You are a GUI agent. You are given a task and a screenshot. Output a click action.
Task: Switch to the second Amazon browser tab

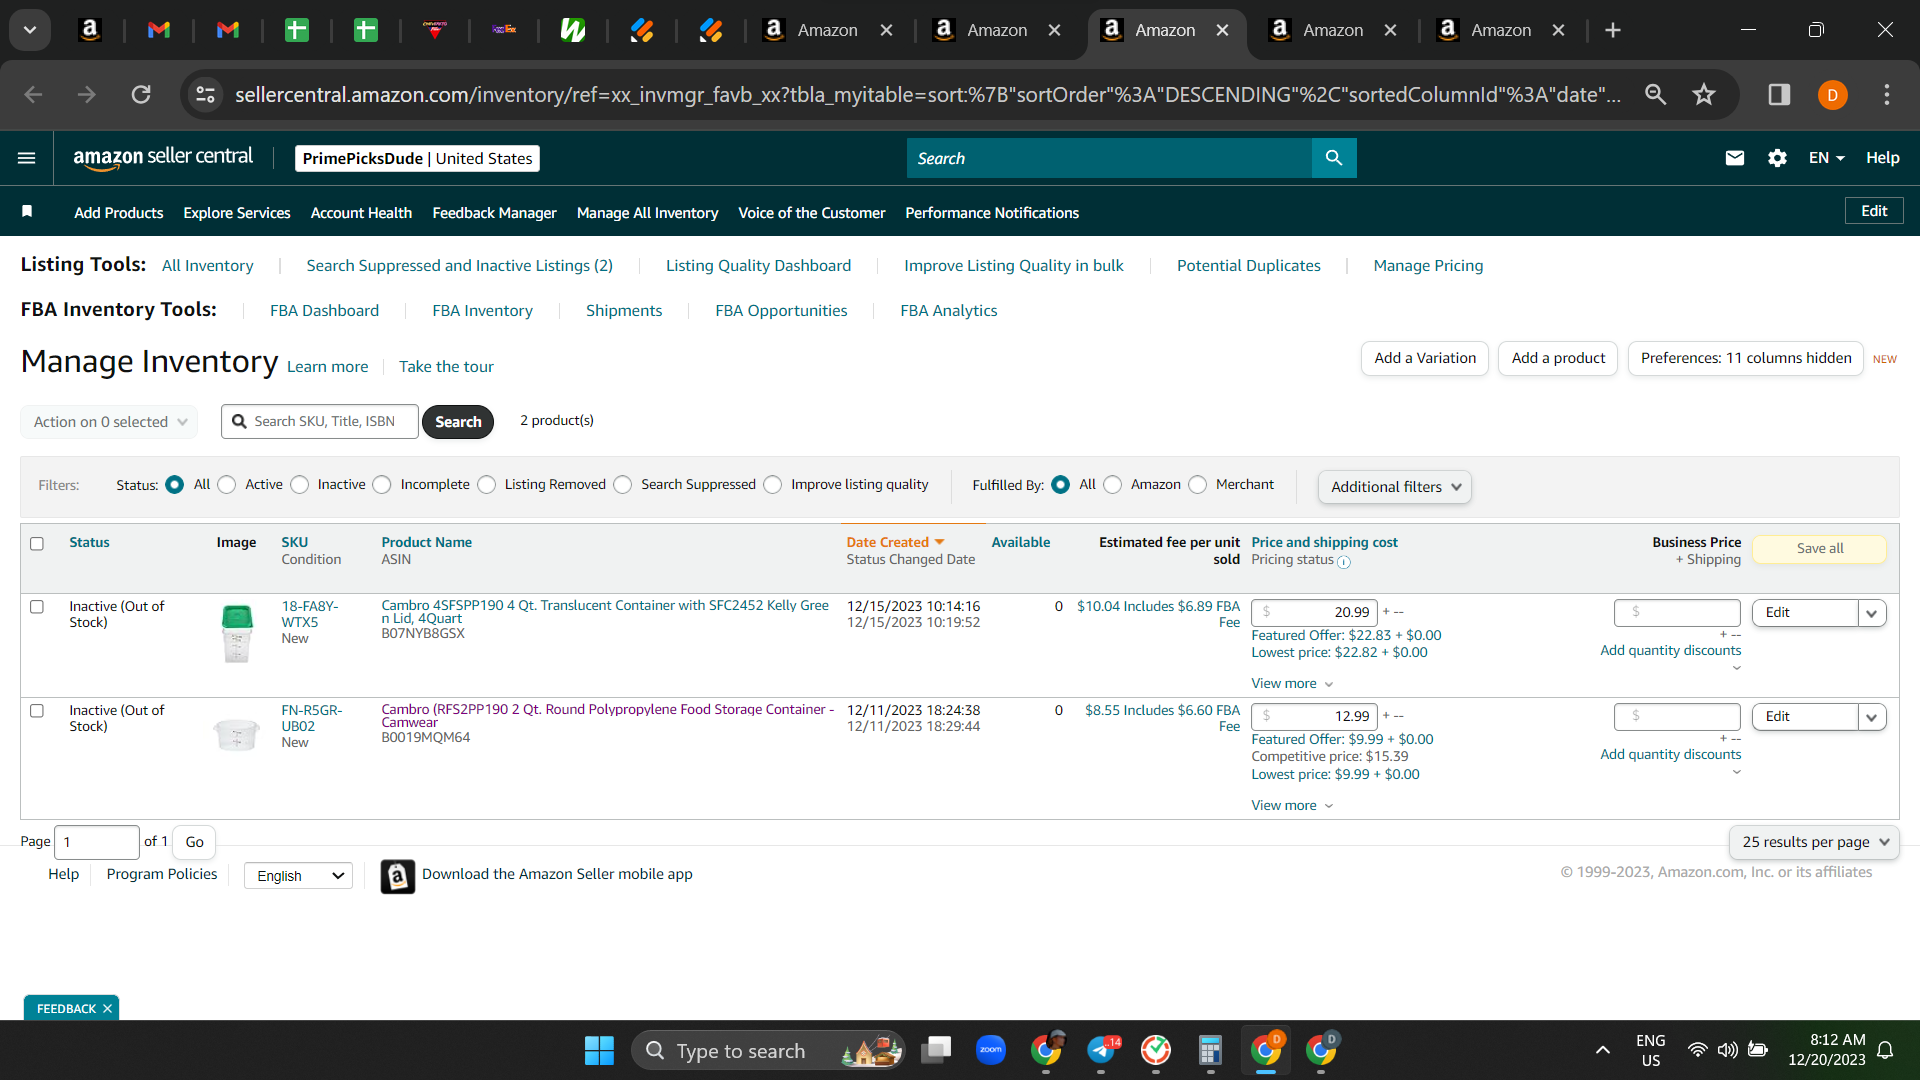tap(996, 30)
